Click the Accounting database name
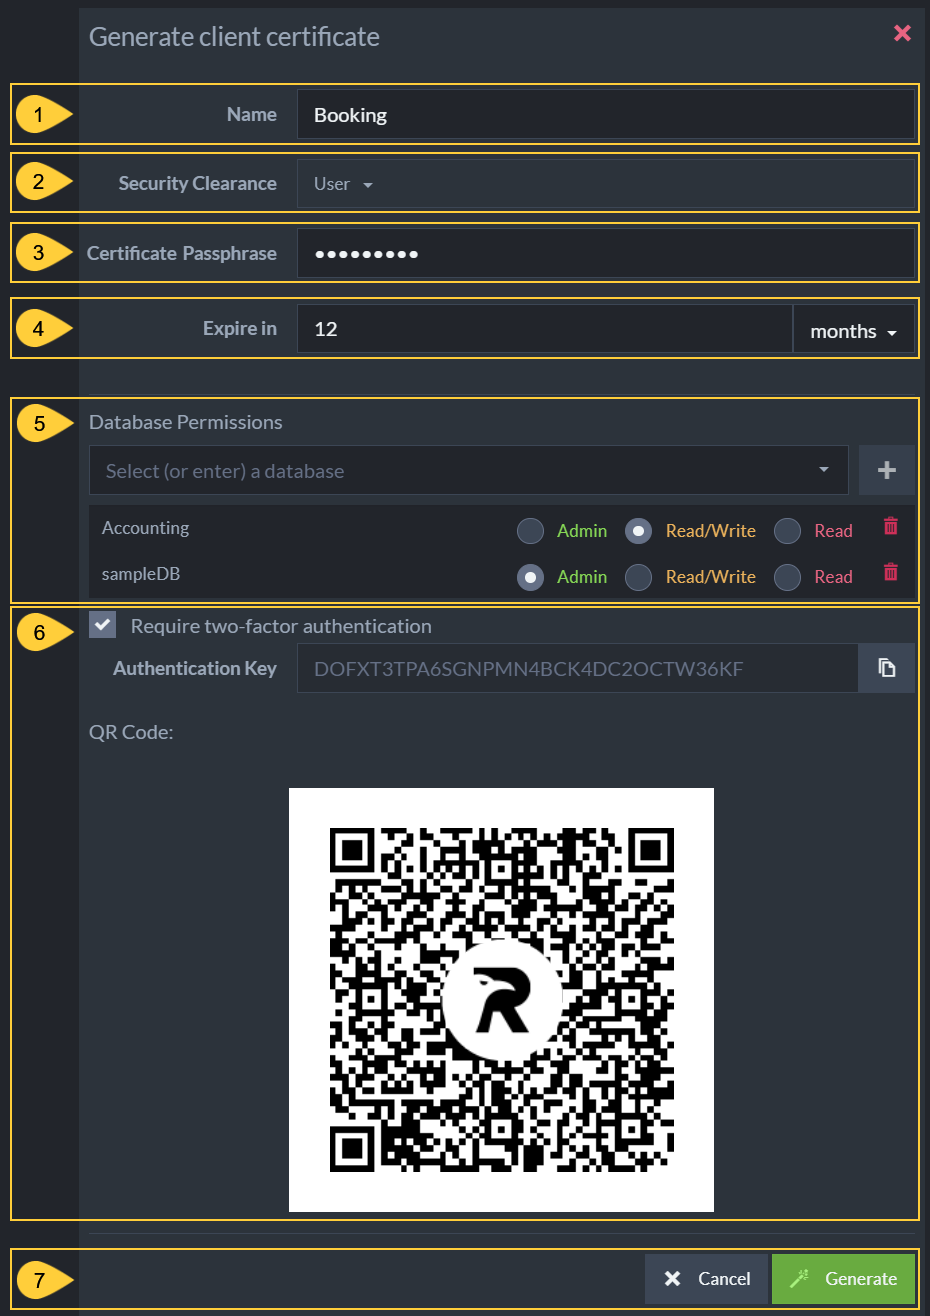Viewport: 930px width, 1316px height. 145,528
